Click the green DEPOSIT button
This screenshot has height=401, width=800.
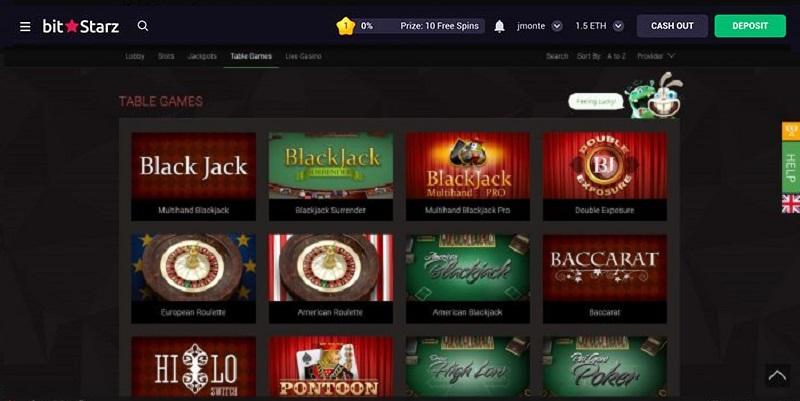click(x=750, y=26)
